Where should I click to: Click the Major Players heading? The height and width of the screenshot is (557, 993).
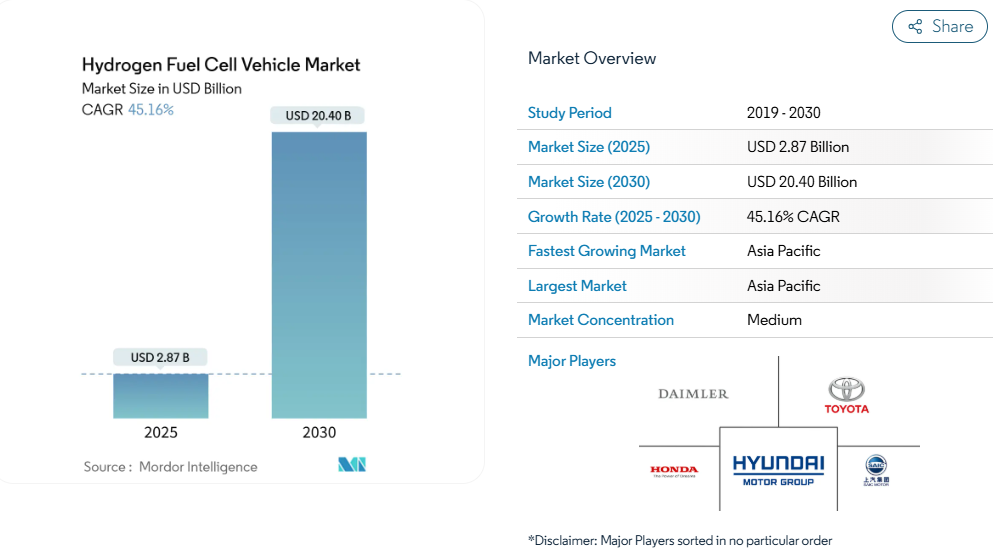tap(571, 361)
